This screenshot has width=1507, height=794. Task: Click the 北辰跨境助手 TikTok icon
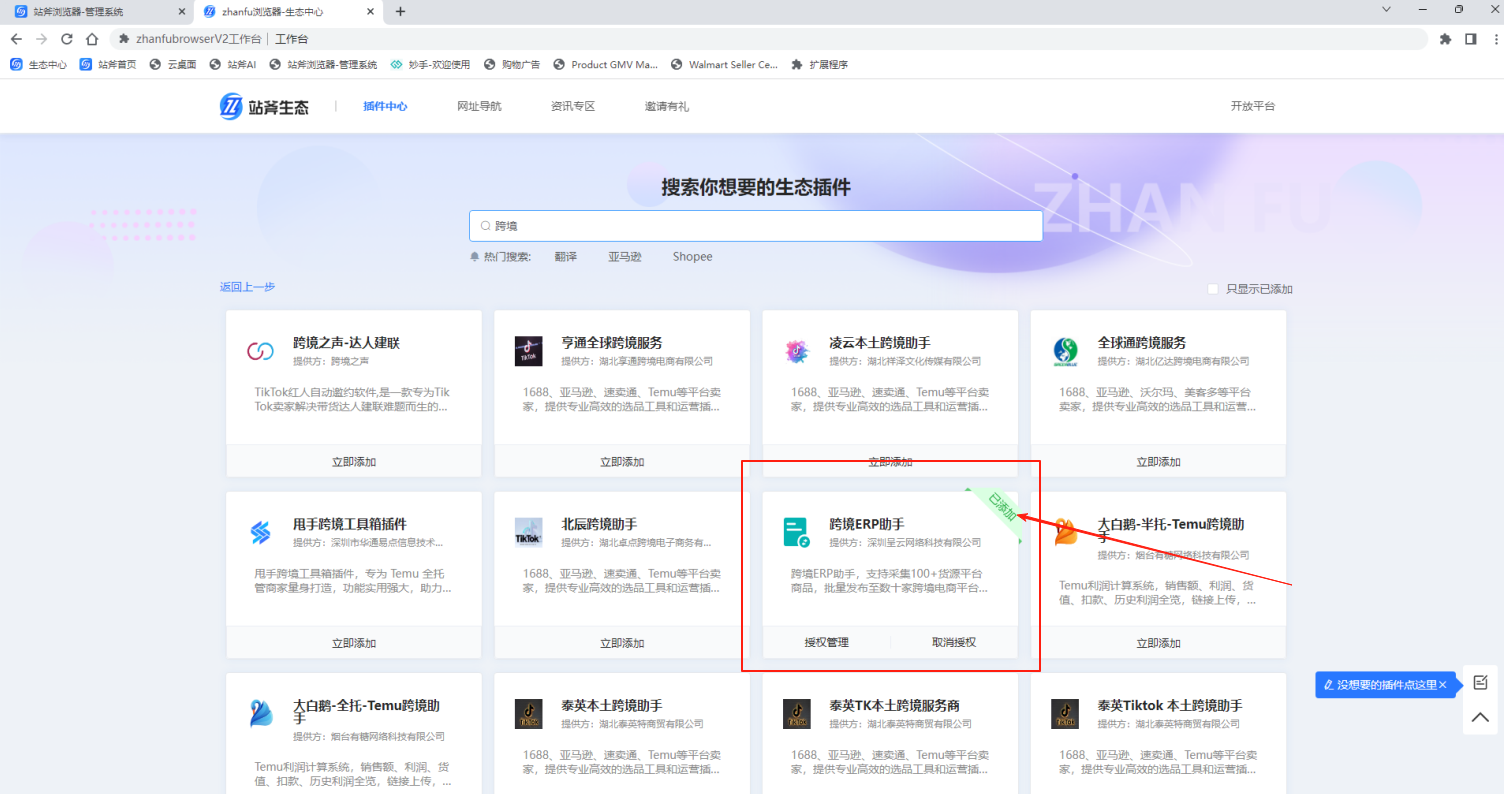click(528, 532)
